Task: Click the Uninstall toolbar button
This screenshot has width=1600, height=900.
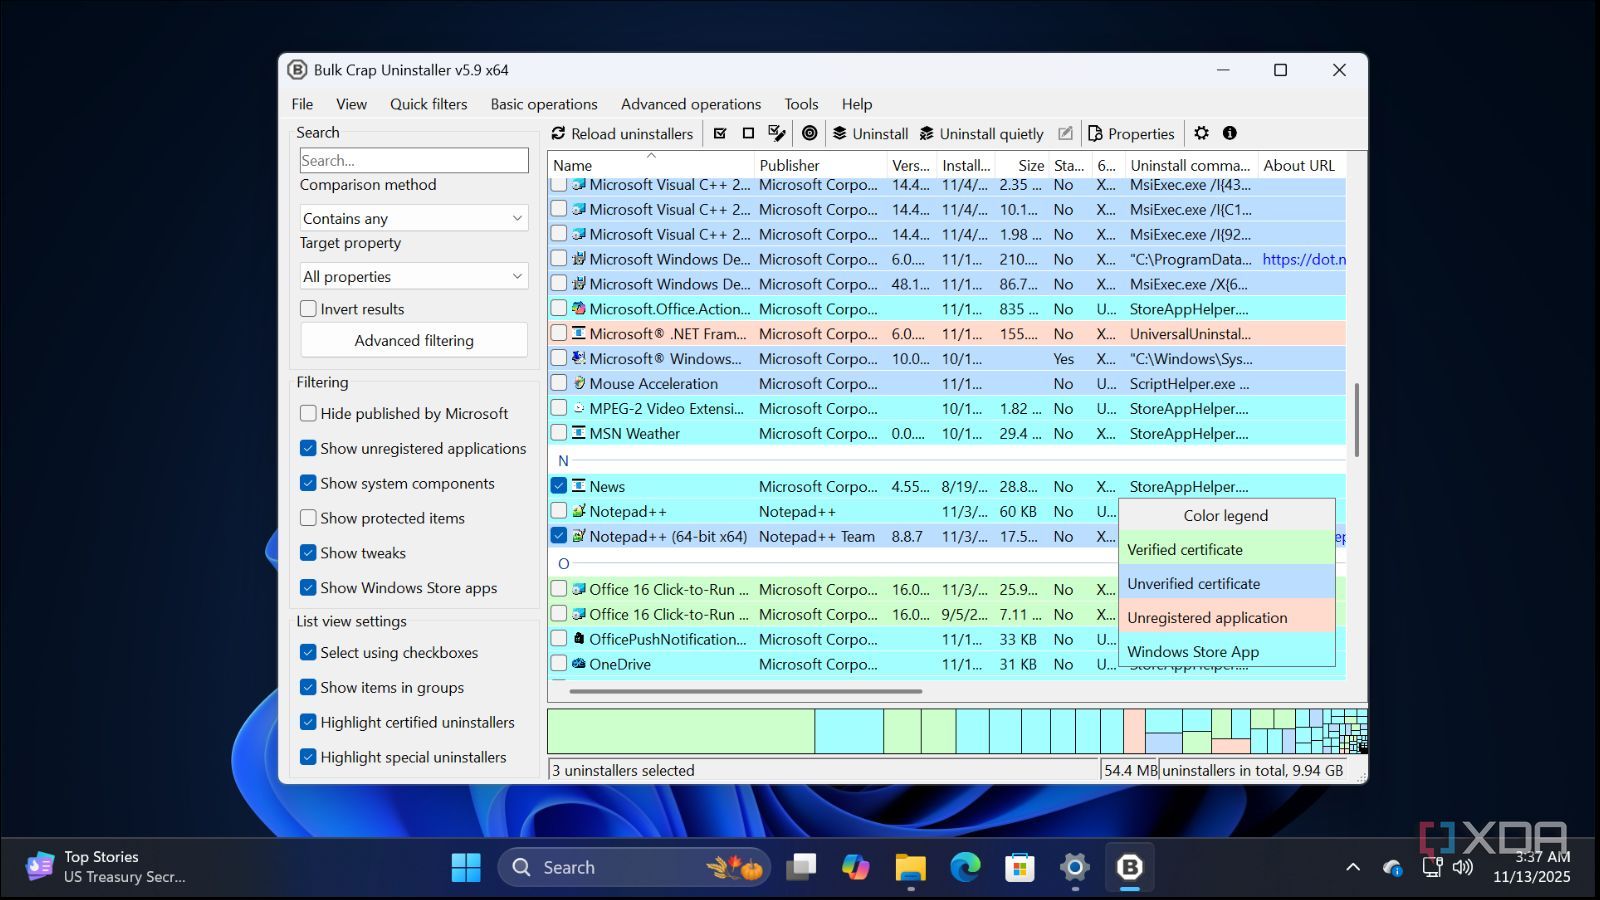Action: click(x=870, y=133)
